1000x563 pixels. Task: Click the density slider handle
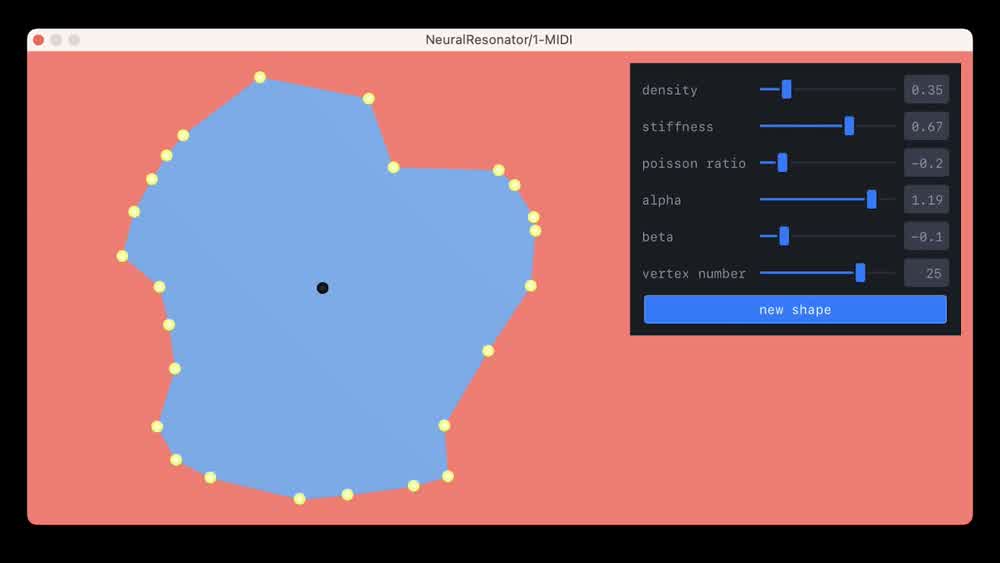coord(786,89)
